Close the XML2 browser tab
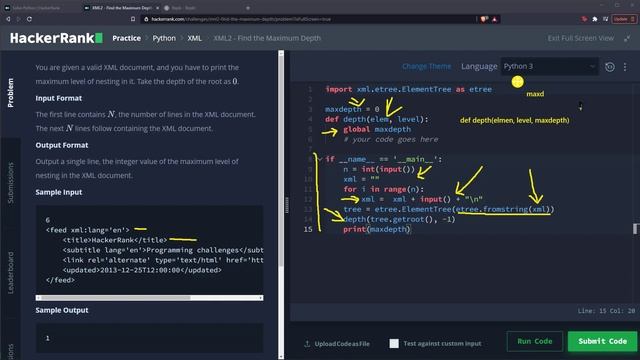 pyautogui.click(x=158, y=8)
